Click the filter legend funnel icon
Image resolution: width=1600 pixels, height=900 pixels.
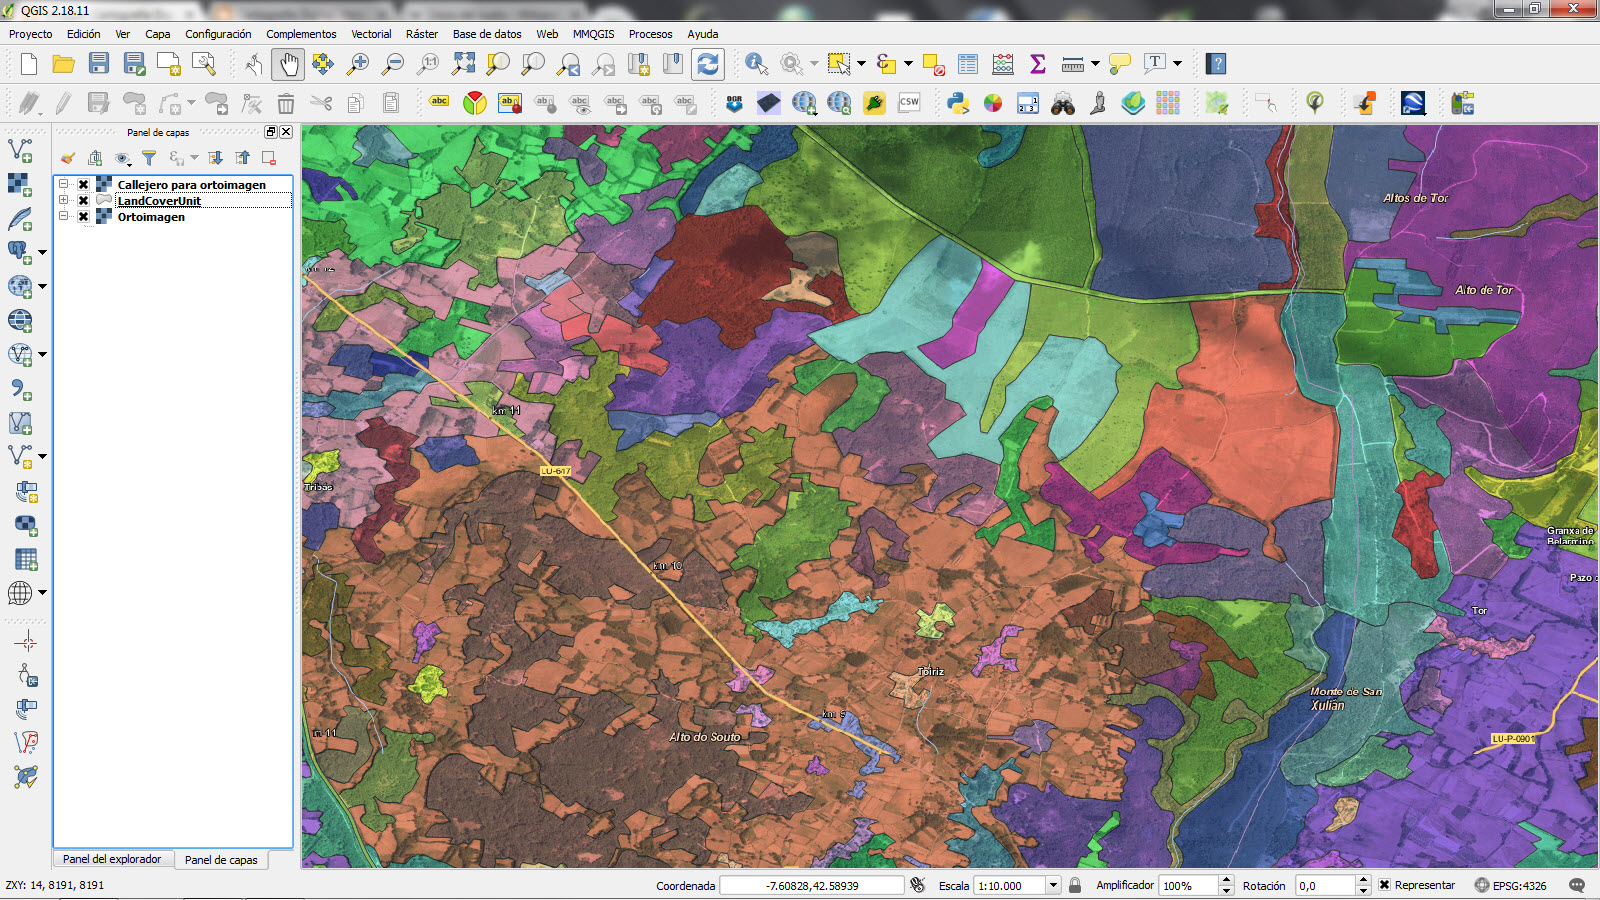pos(149,158)
